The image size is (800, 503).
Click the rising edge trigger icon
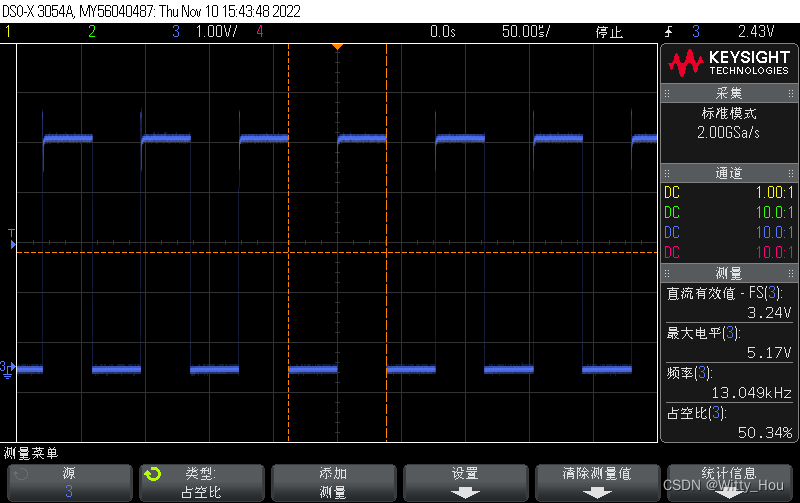[x=668, y=32]
